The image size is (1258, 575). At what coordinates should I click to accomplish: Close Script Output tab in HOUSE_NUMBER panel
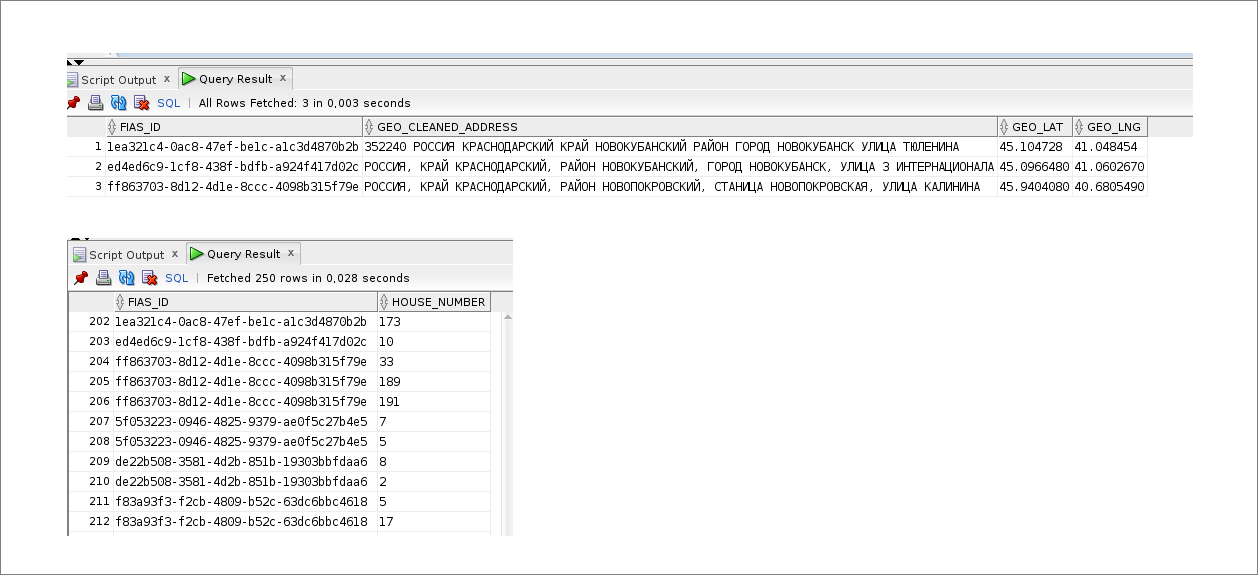point(175,254)
